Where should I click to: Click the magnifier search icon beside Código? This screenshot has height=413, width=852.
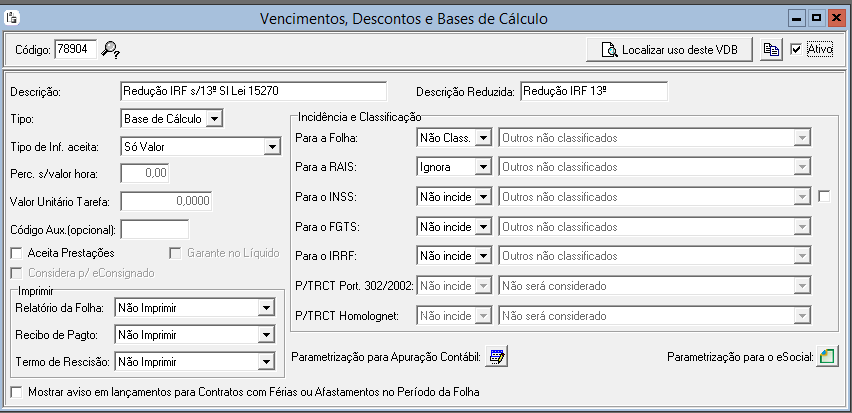point(110,49)
